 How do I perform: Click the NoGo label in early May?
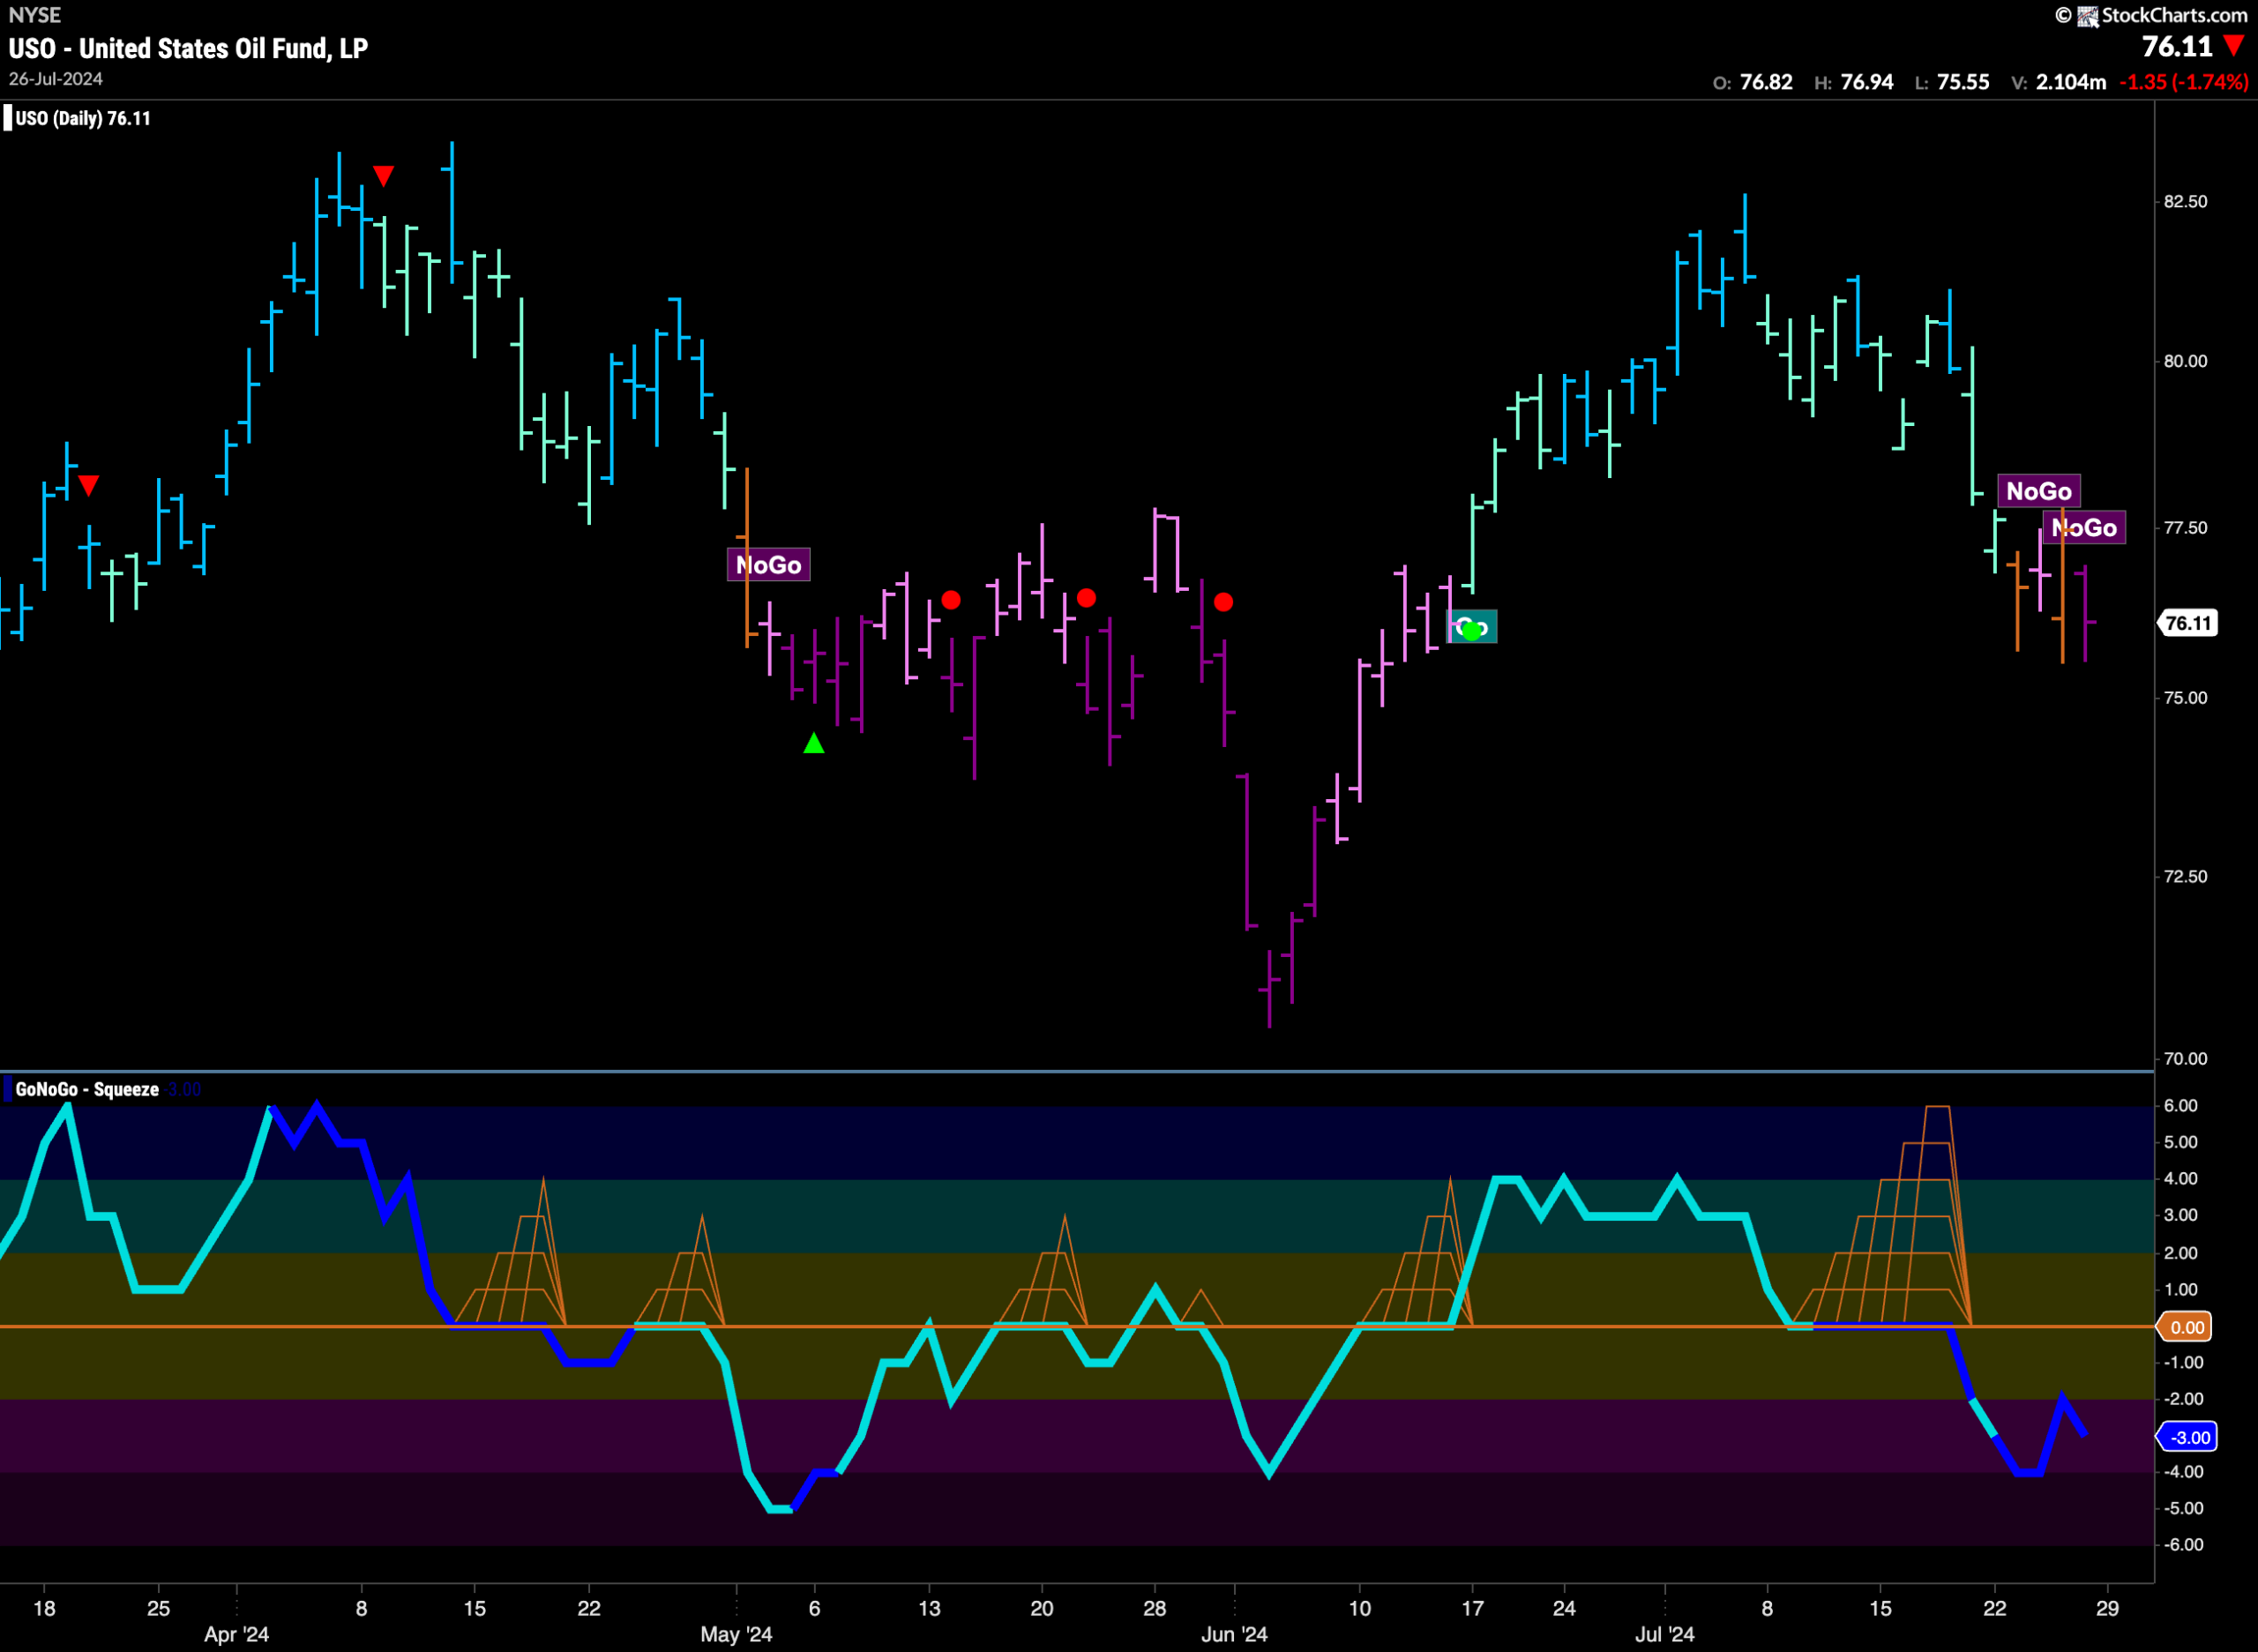click(x=768, y=565)
